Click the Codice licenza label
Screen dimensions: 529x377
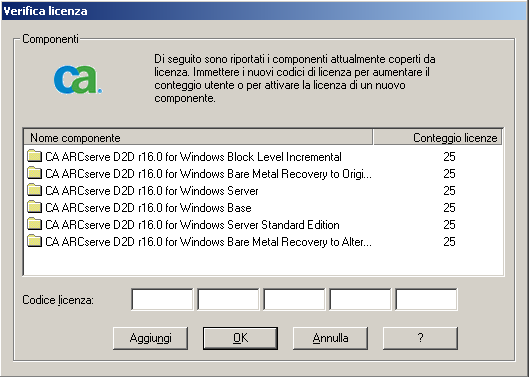click(x=58, y=300)
